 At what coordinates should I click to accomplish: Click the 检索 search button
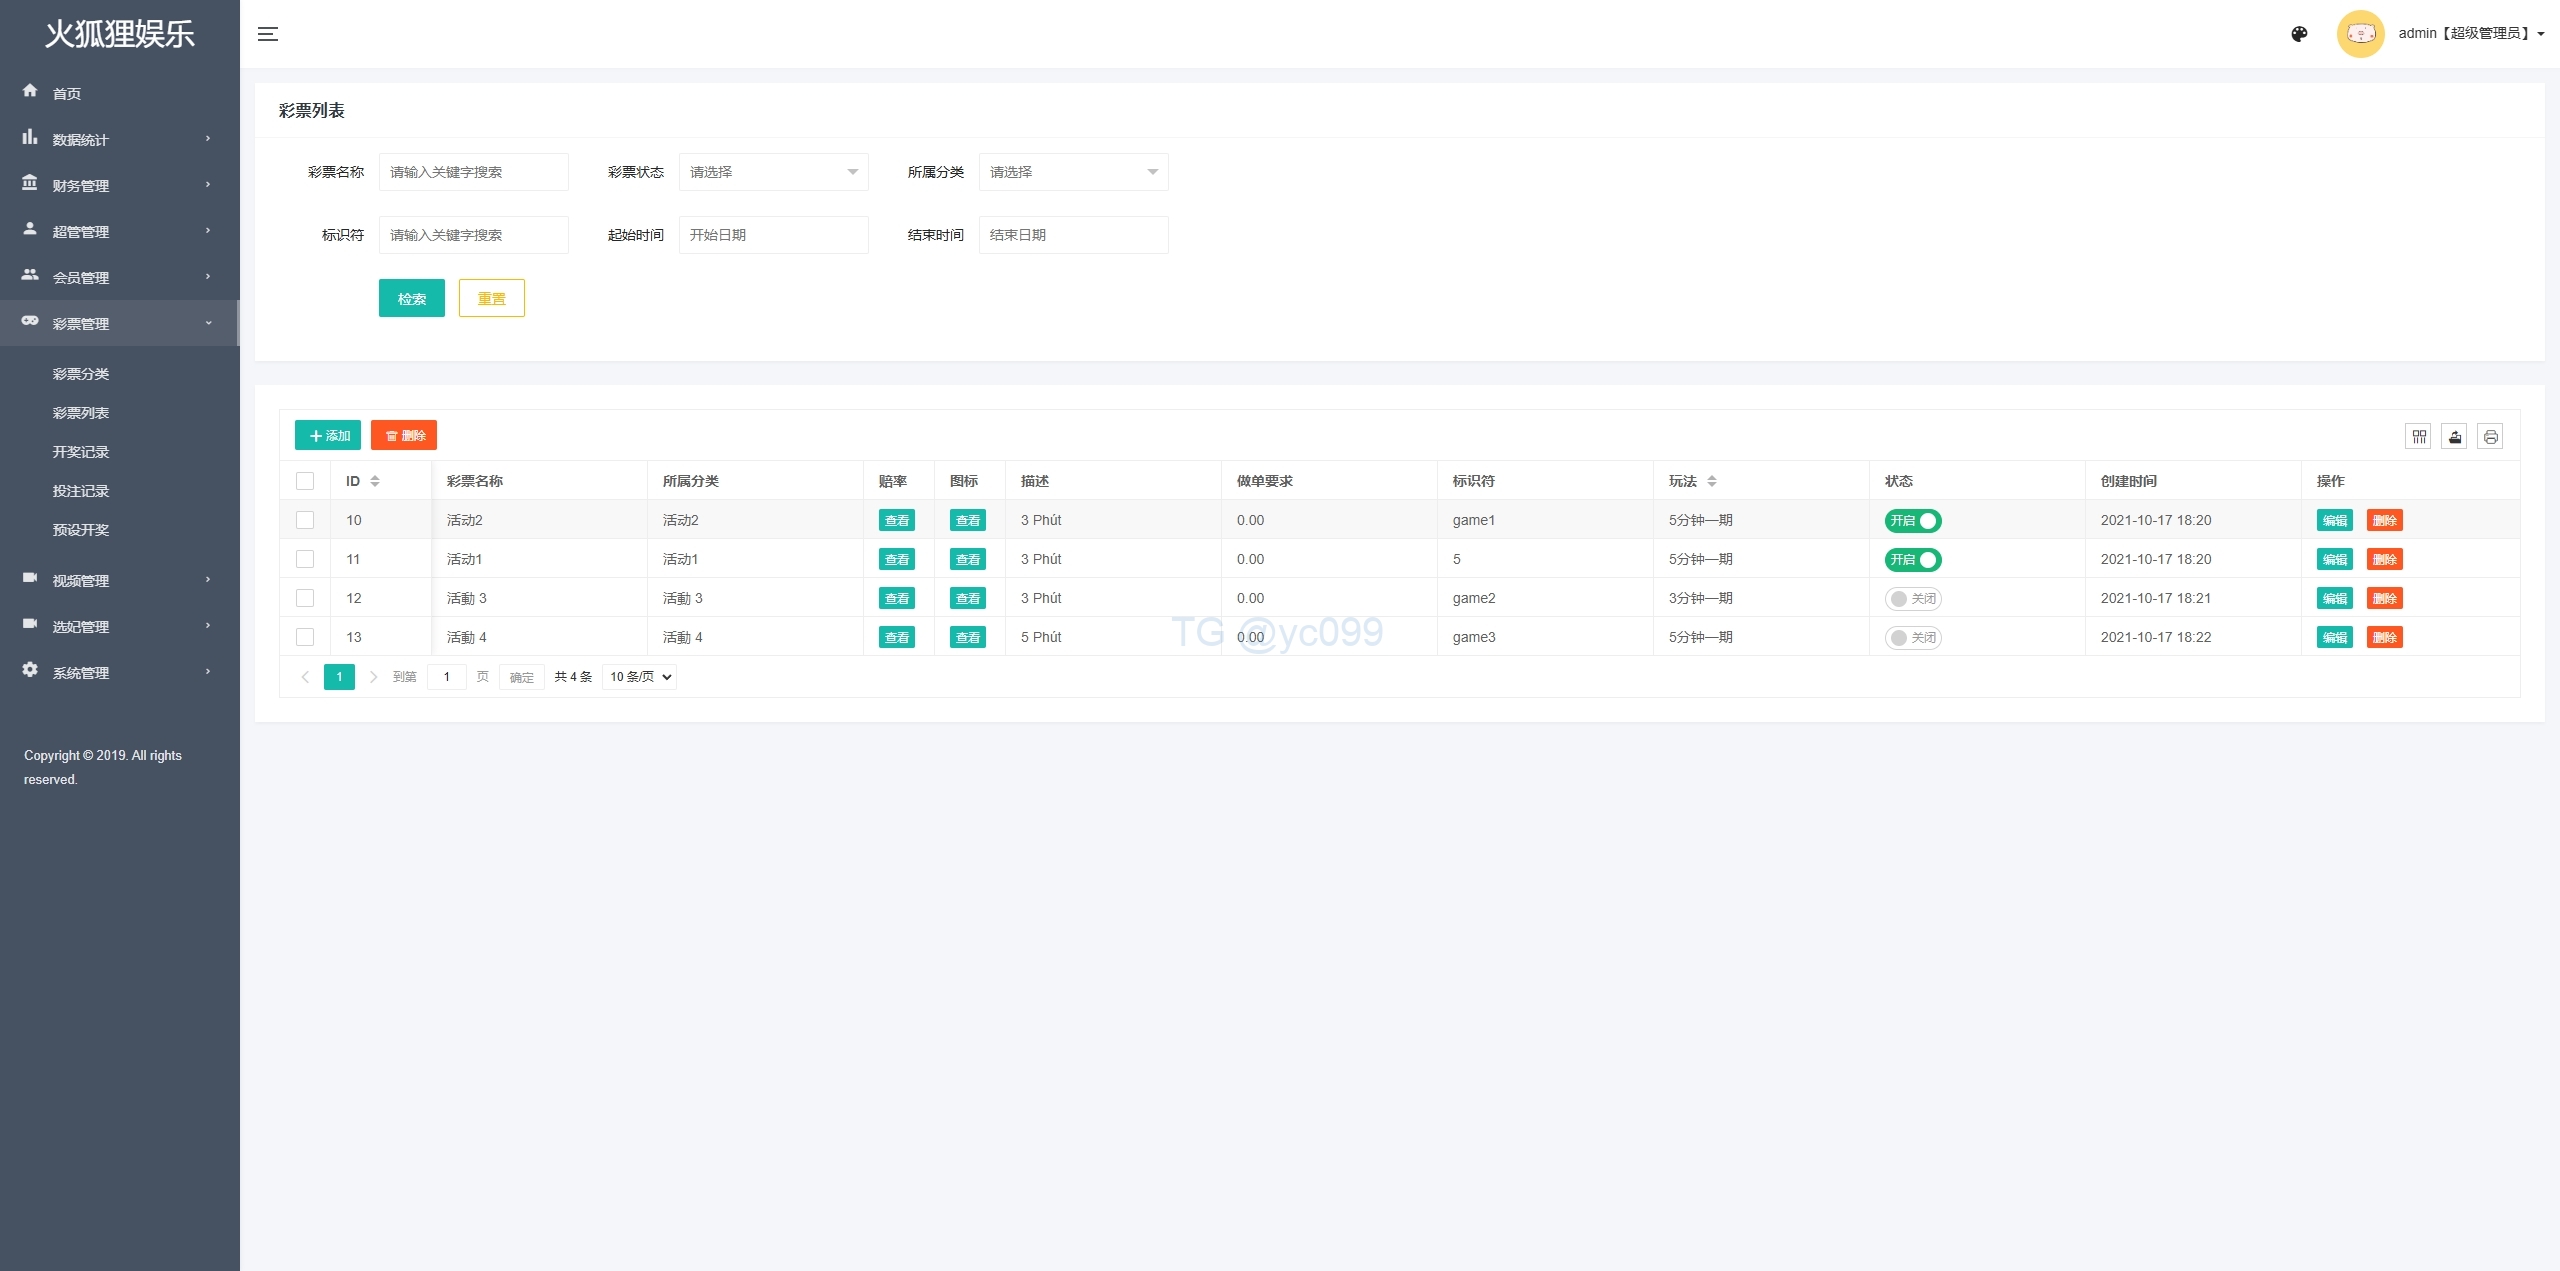[x=411, y=298]
